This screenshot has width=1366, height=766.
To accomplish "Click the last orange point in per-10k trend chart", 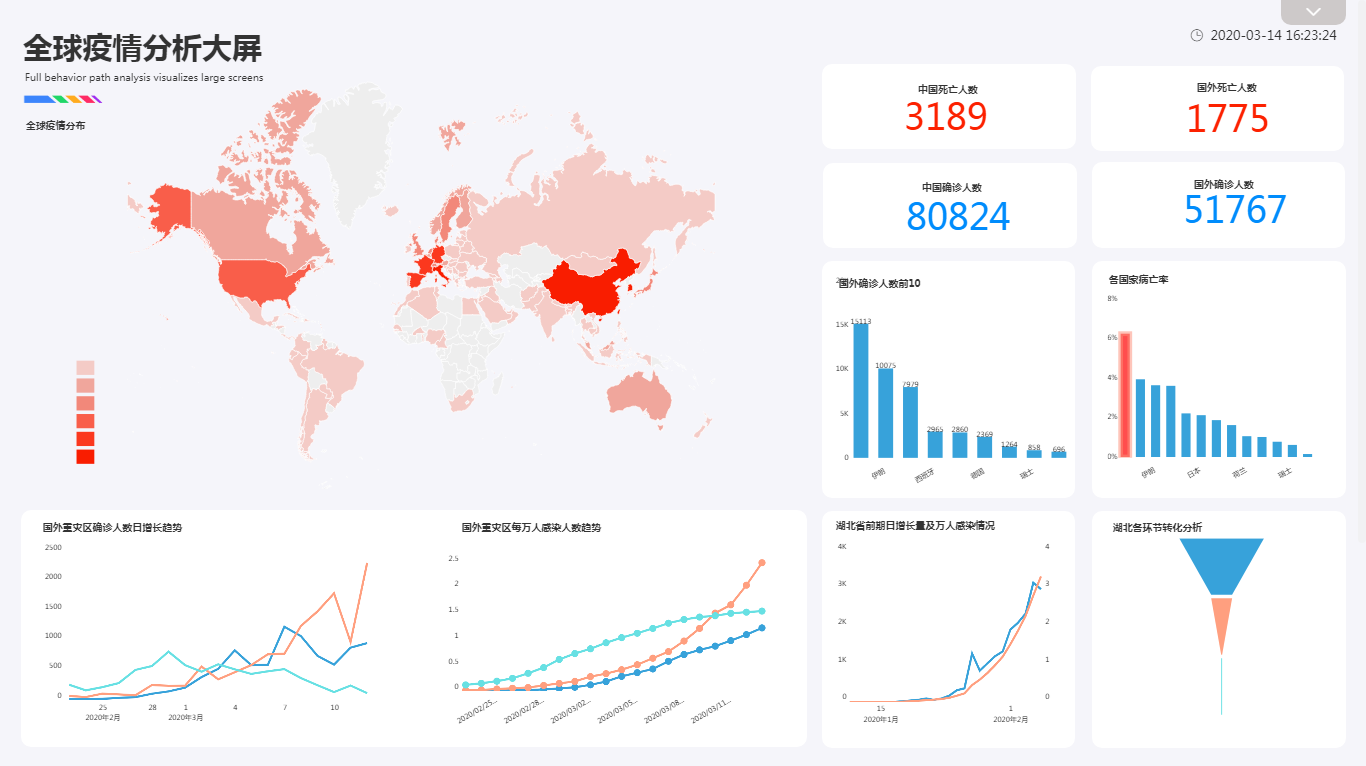I will [x=762, y=563].
